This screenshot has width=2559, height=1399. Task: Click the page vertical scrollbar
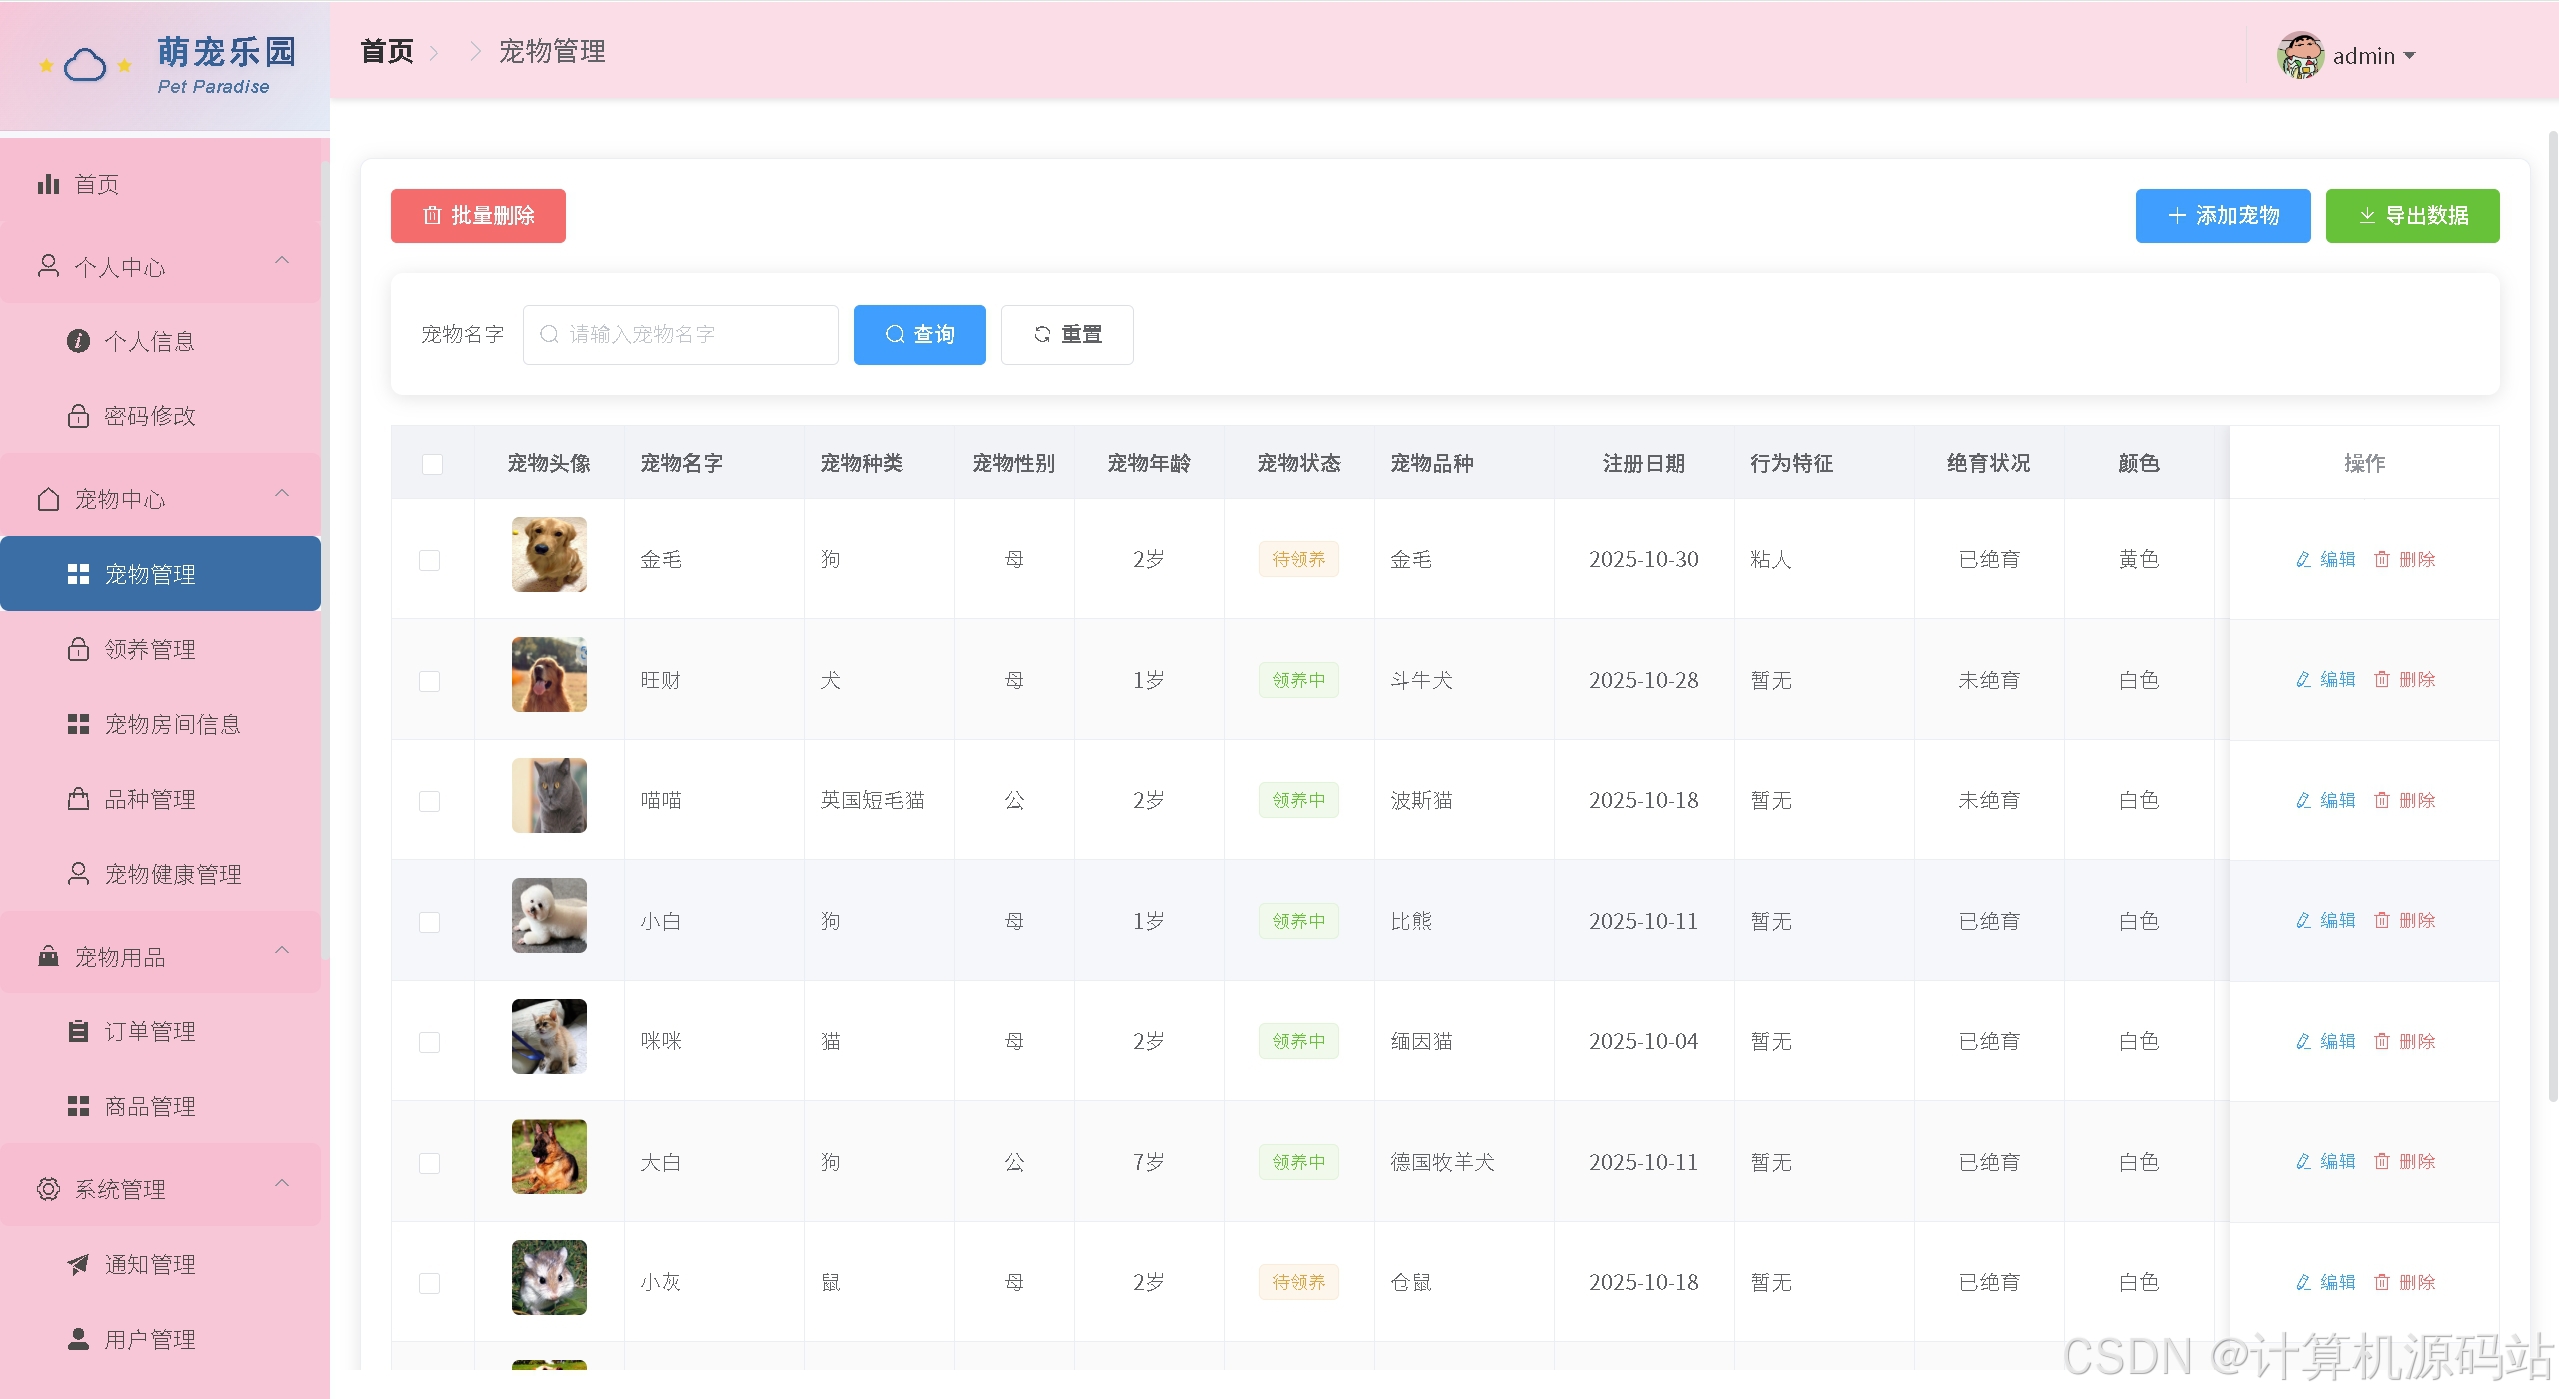pos(2552,615)
